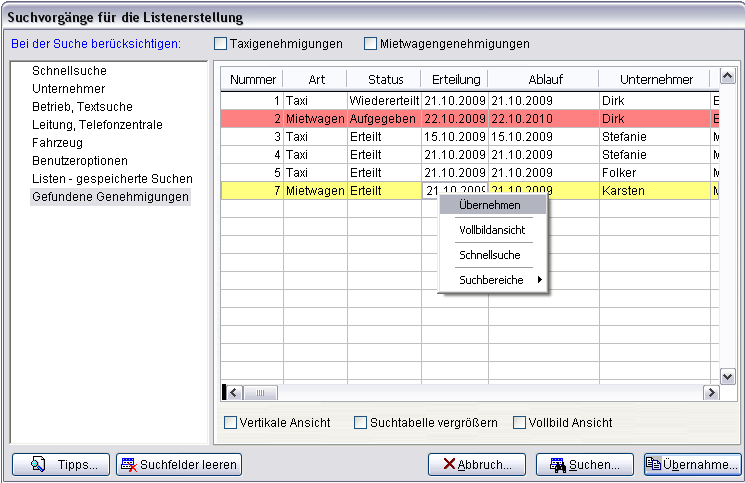Click the Suchfelder leeren icon
Screen dimensions: 745x483
click(x=128, y=464)
